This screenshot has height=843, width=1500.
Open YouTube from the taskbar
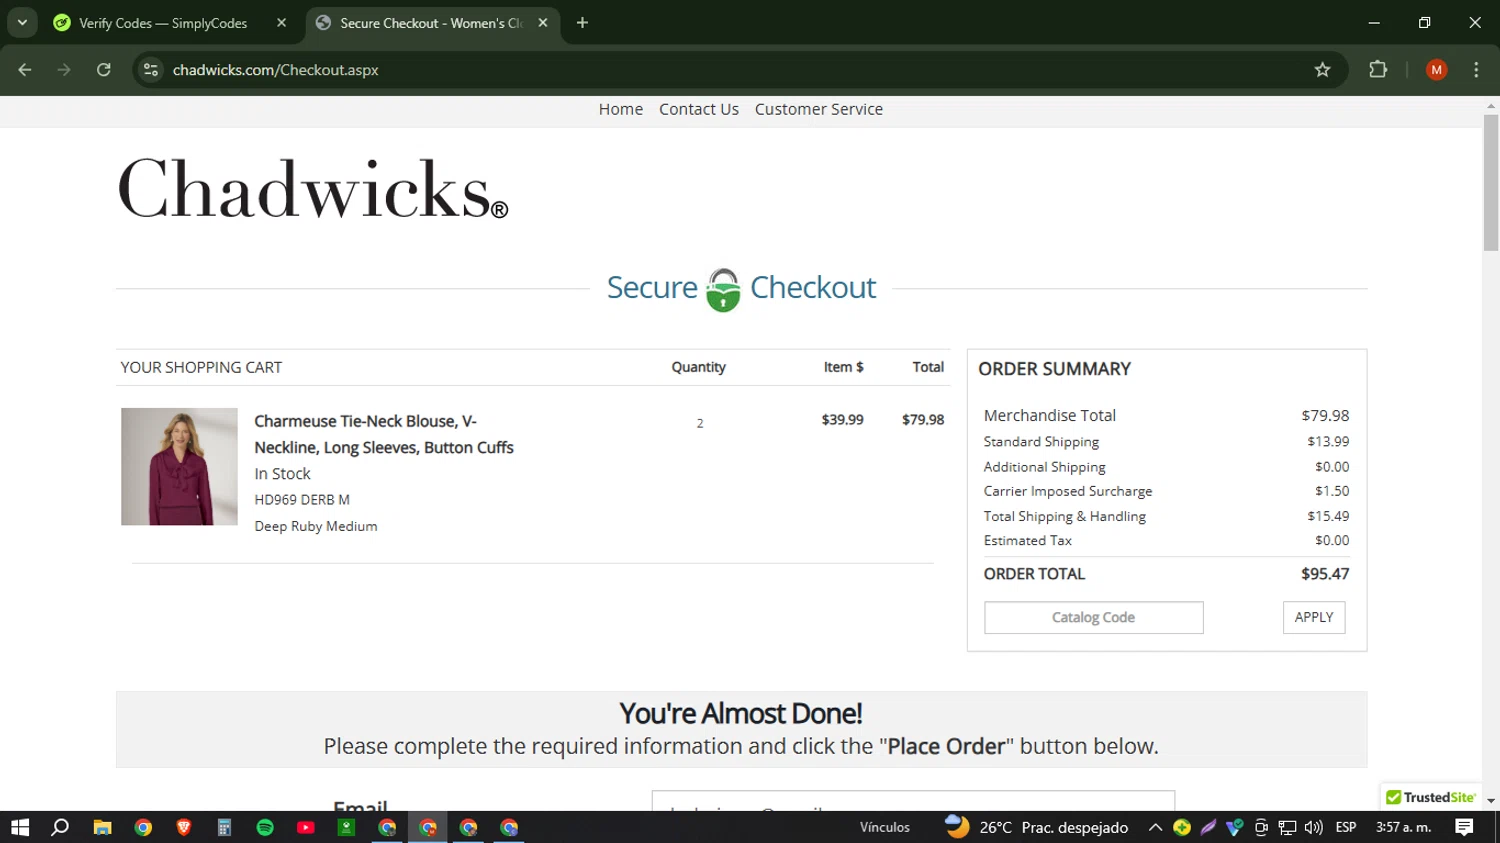click(306, 827)
